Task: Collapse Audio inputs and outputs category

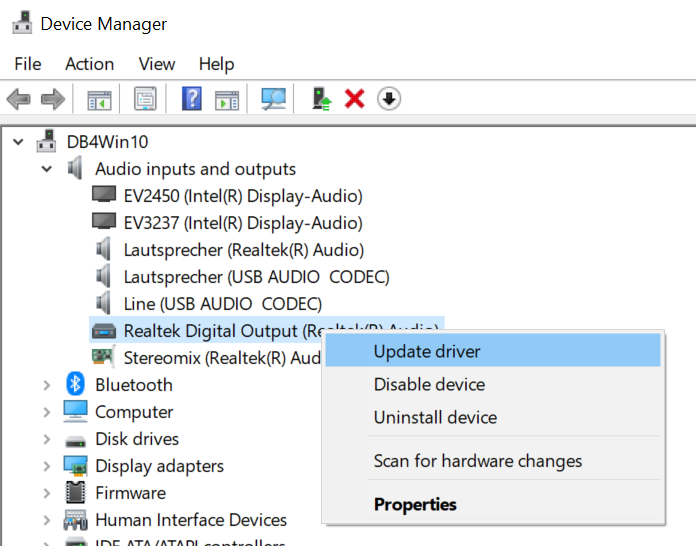Action: click(47, 169)
